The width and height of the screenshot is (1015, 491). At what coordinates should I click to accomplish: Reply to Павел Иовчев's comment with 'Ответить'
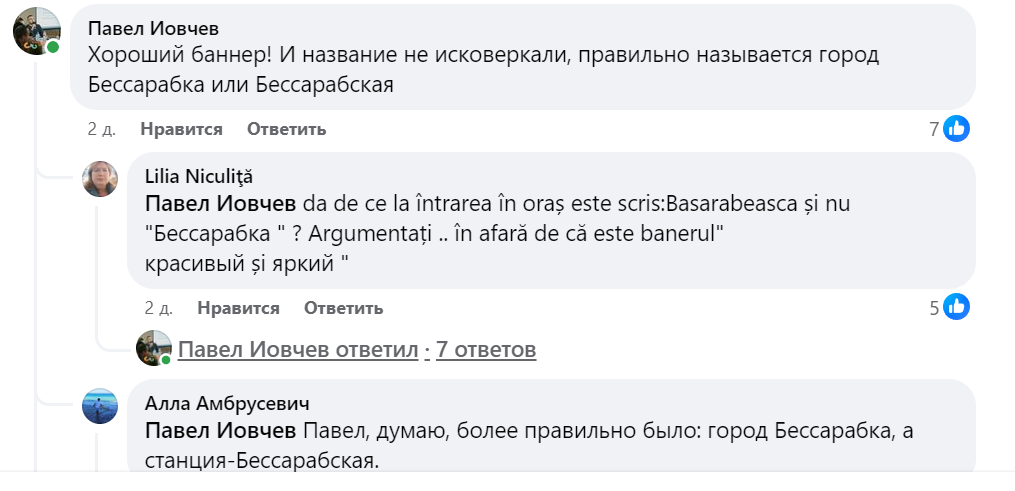286,129
